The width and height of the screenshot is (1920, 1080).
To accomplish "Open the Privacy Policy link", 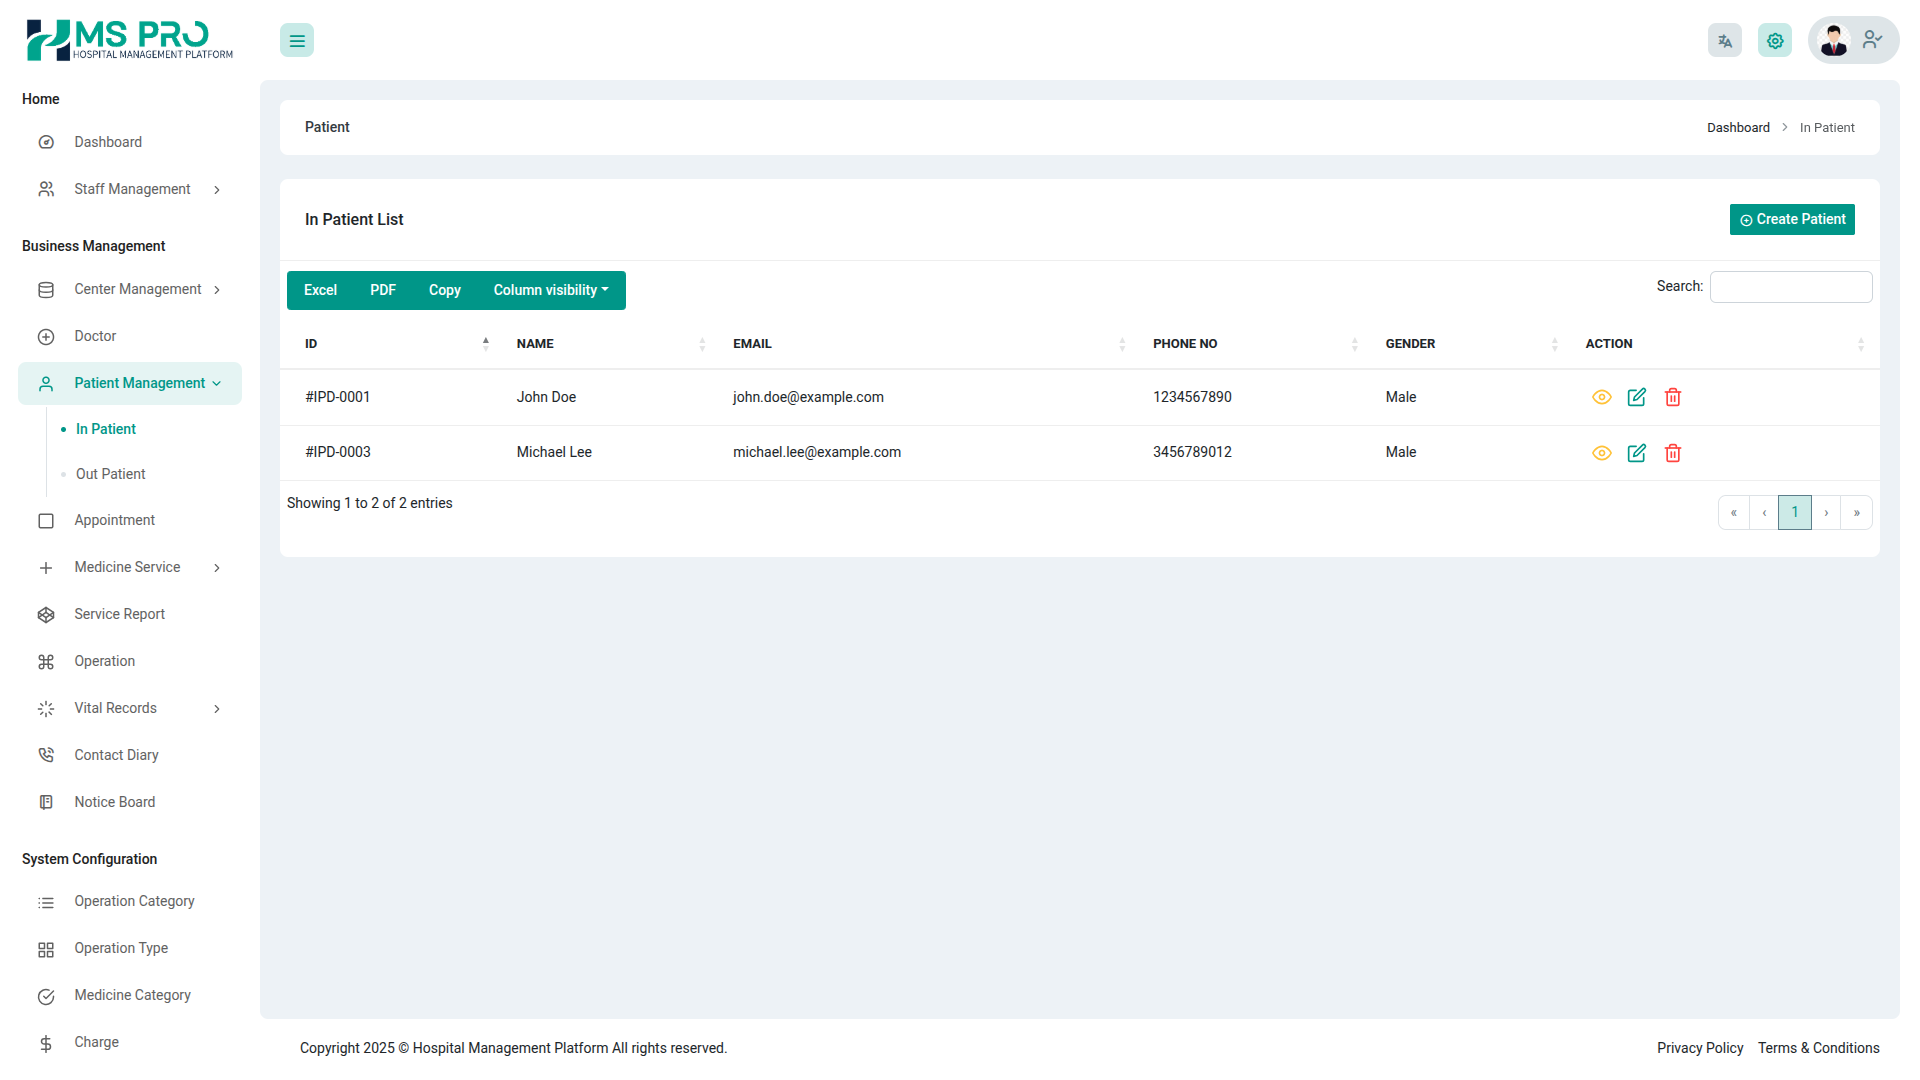I will click(1700, 1048).
